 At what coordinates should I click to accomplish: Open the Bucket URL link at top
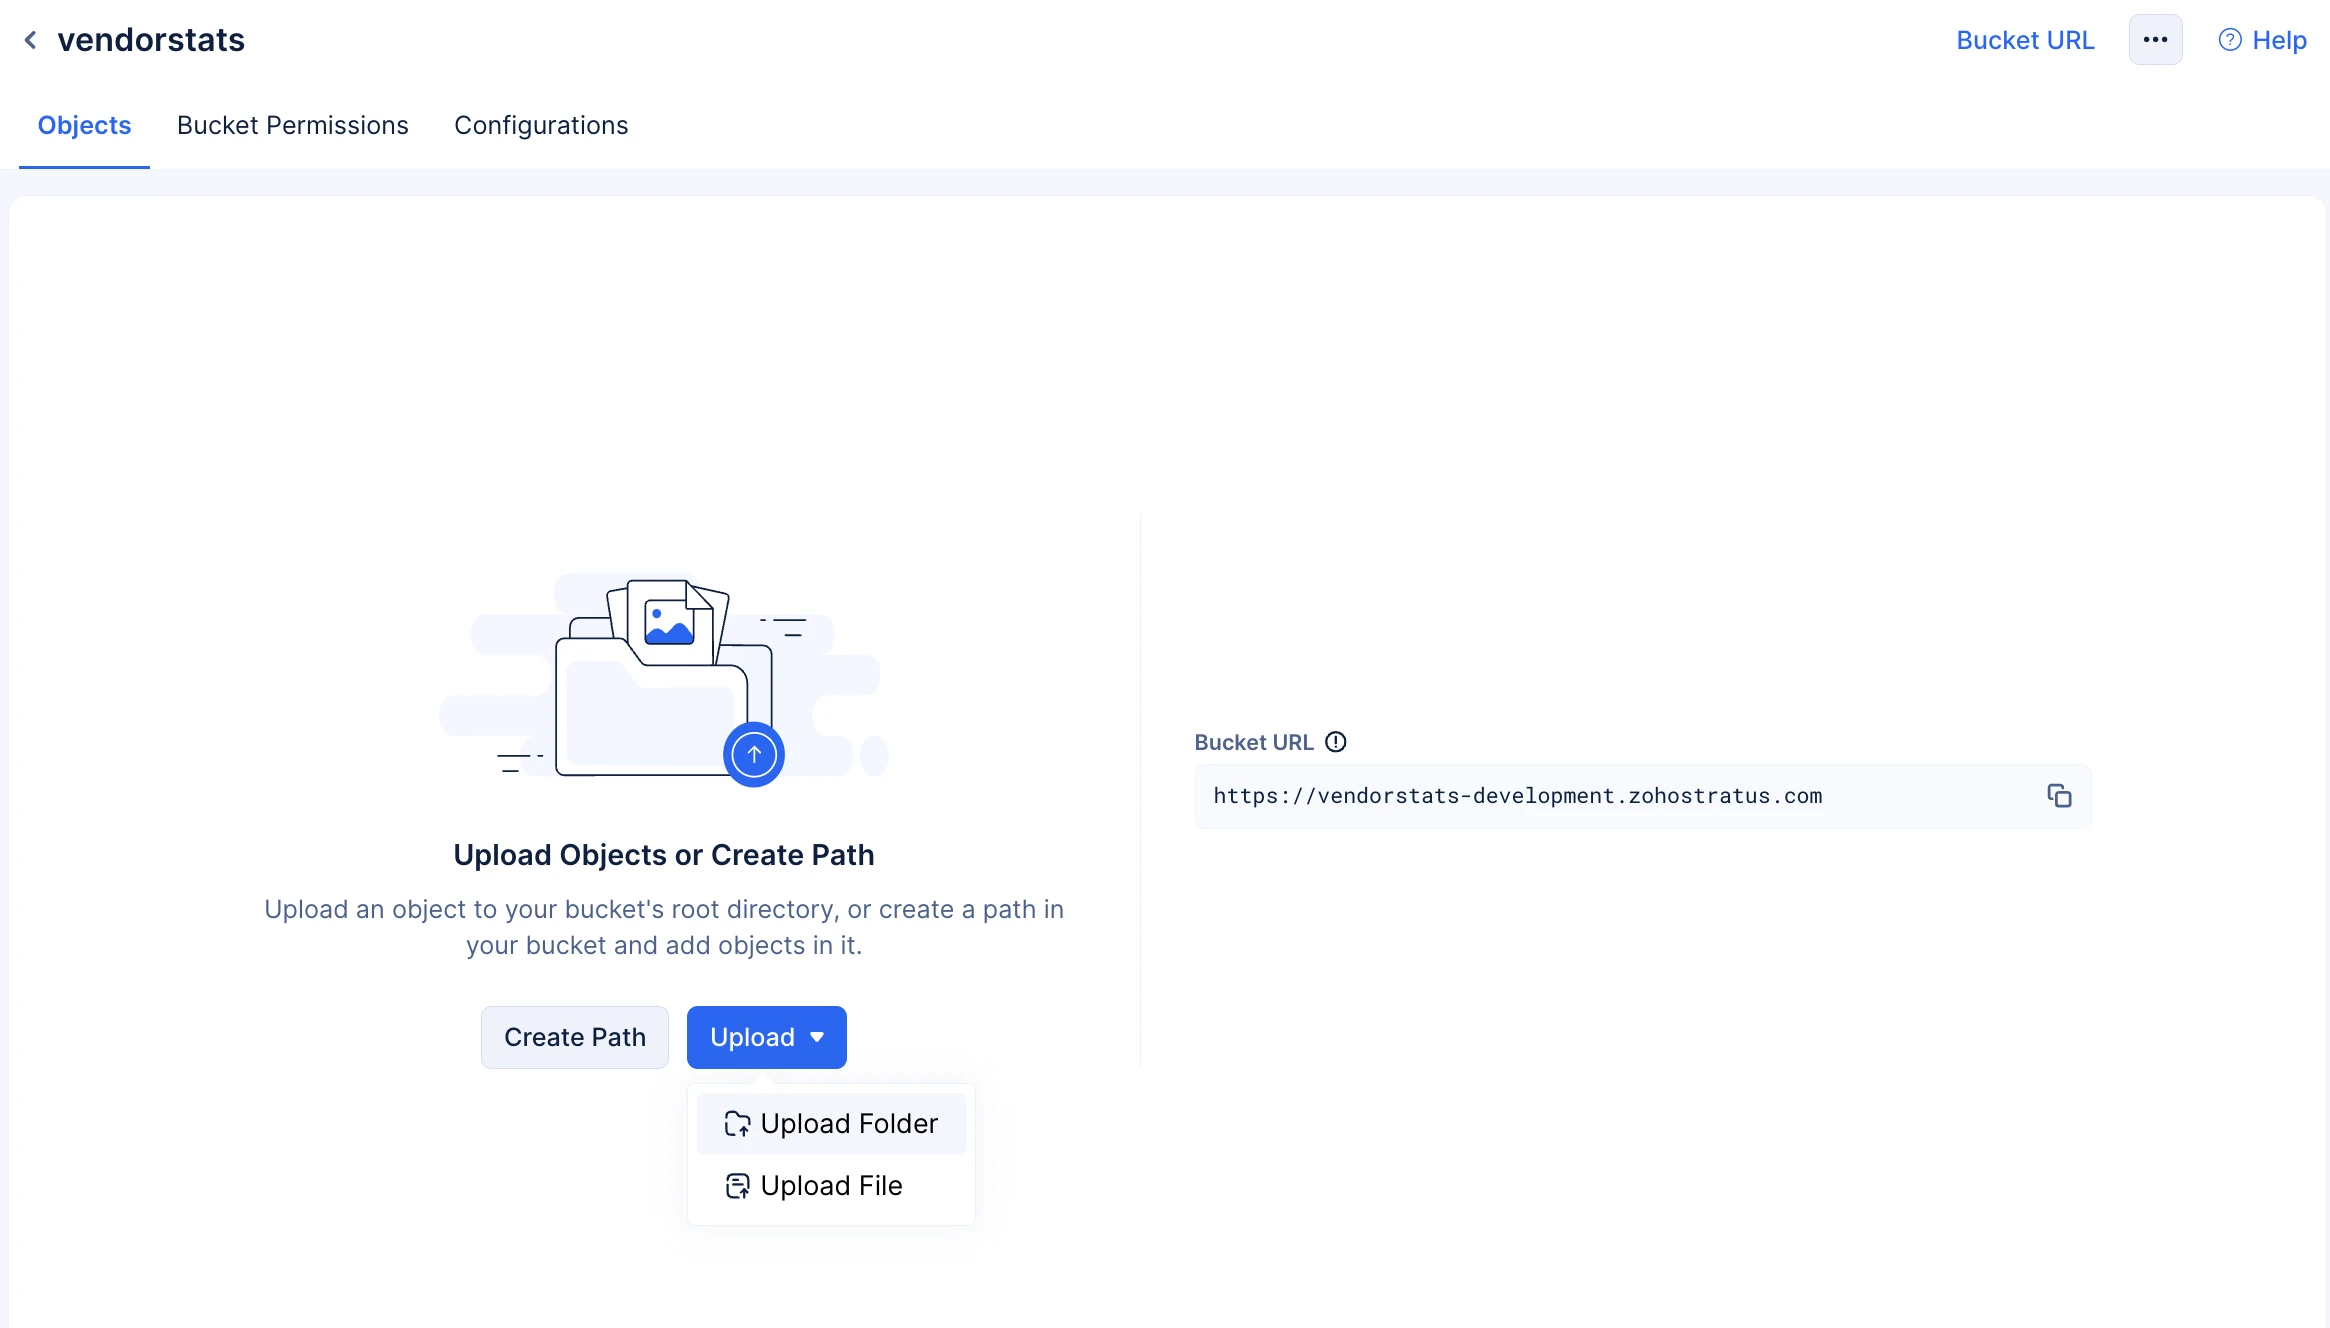coord(2025,40)
